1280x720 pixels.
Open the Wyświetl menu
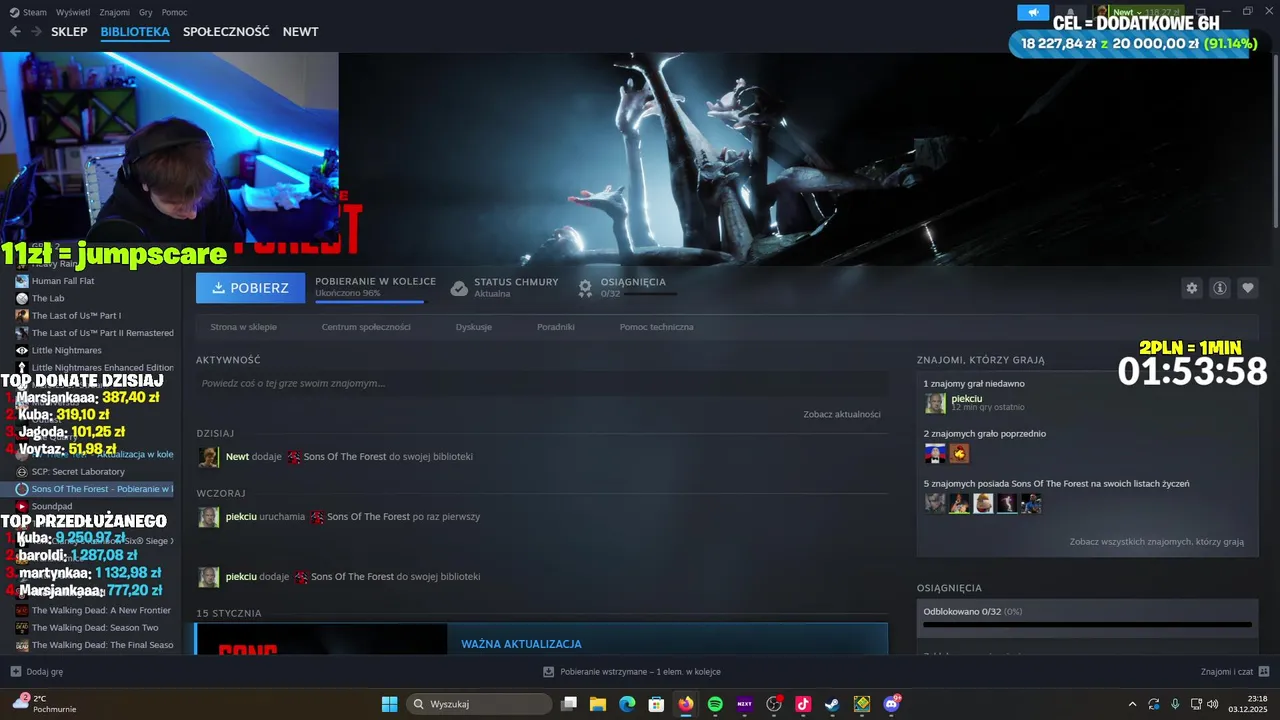pyautogui.click(x=73, y=12)
